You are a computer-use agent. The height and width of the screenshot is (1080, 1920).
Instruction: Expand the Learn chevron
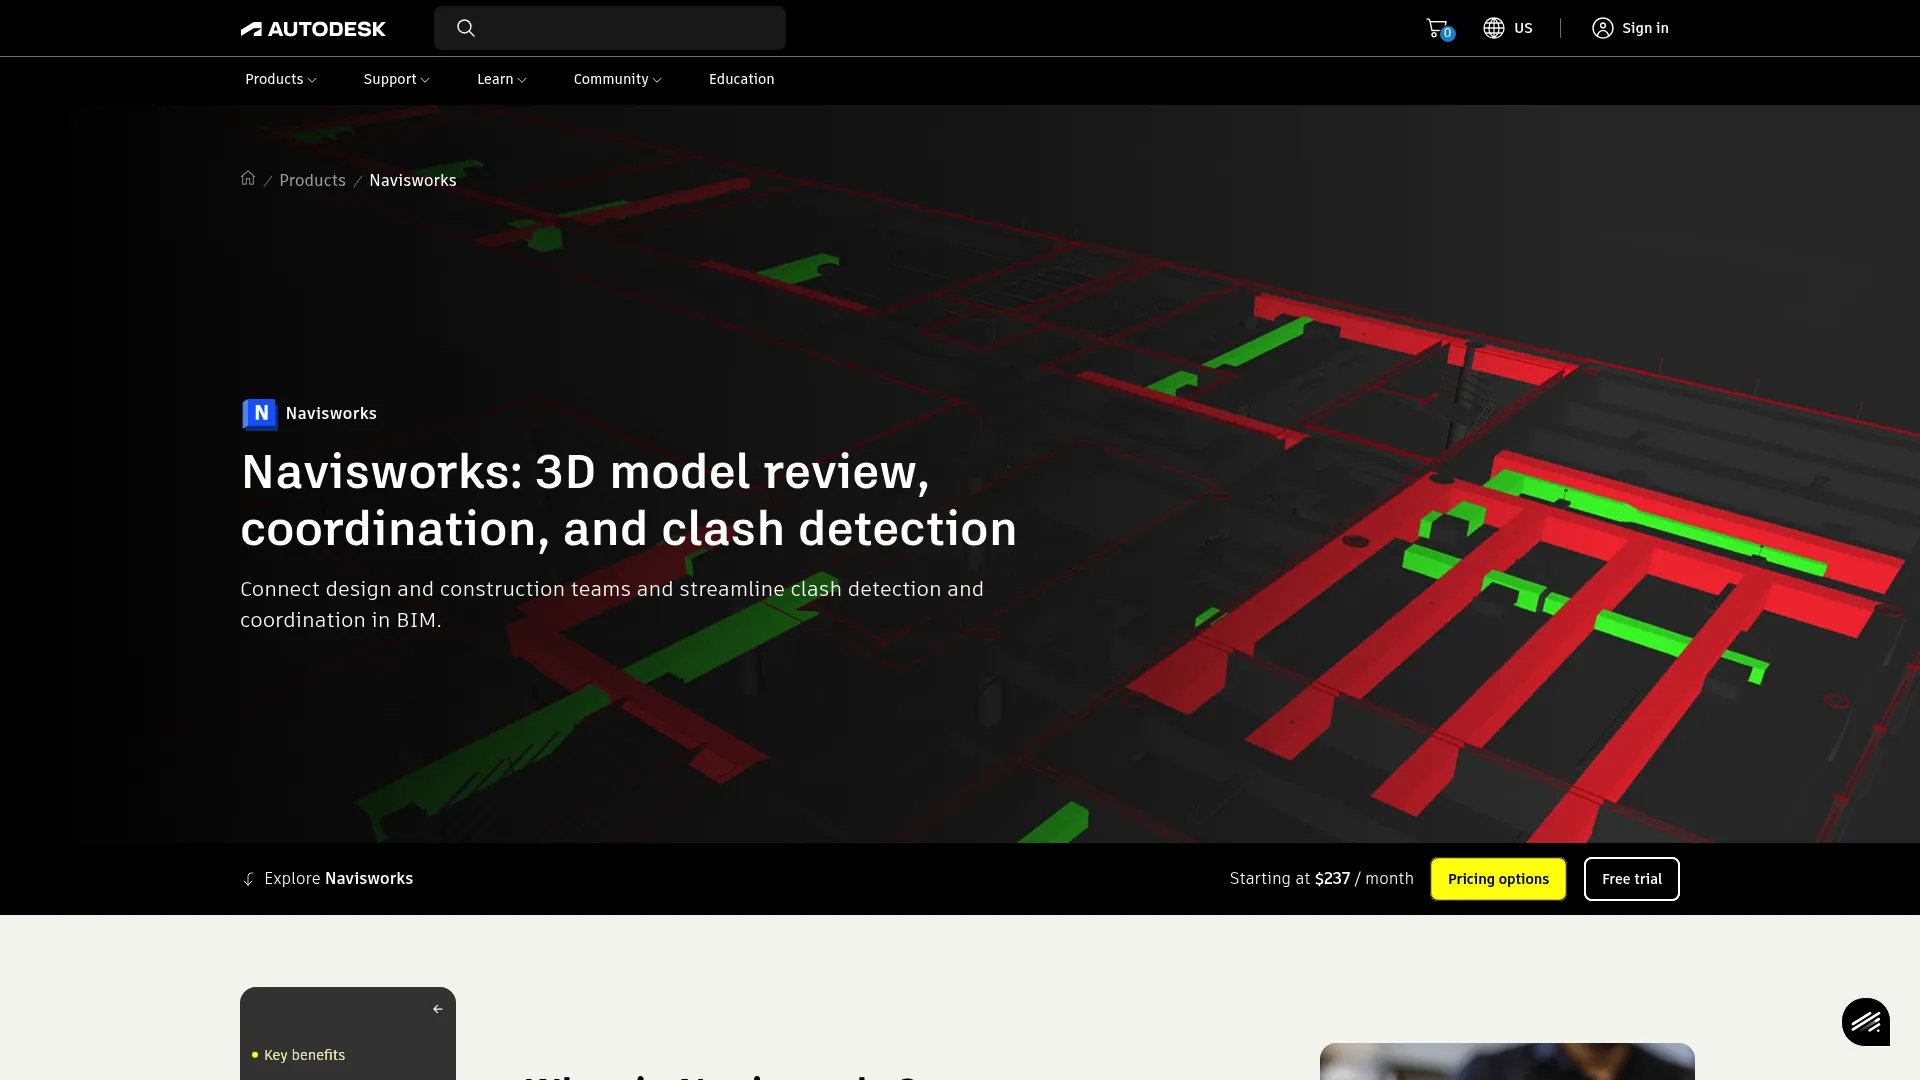click(522, 80)
